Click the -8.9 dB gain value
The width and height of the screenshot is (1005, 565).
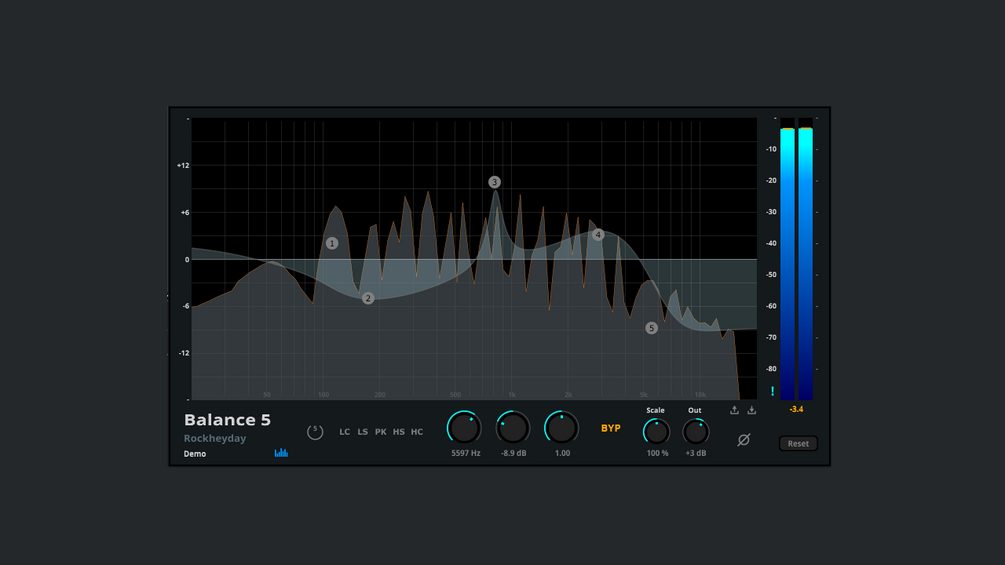pos(513,454)
